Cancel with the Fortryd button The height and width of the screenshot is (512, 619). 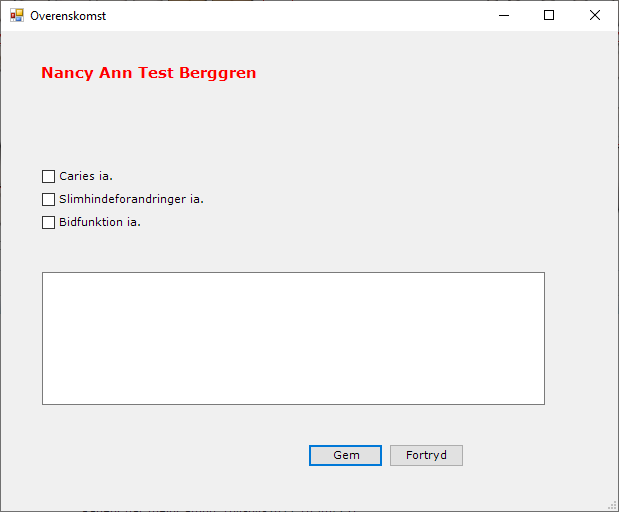[426, 456]
